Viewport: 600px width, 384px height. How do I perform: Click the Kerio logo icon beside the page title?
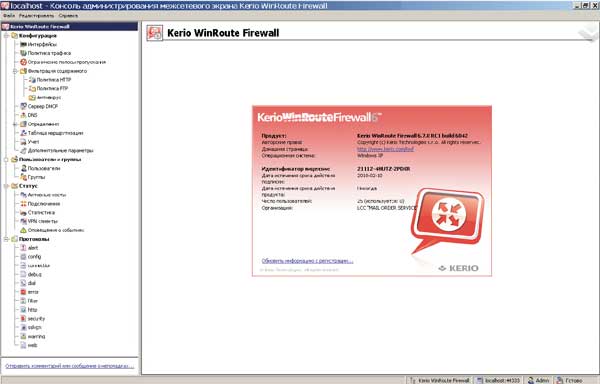click(x=155, y=33)
